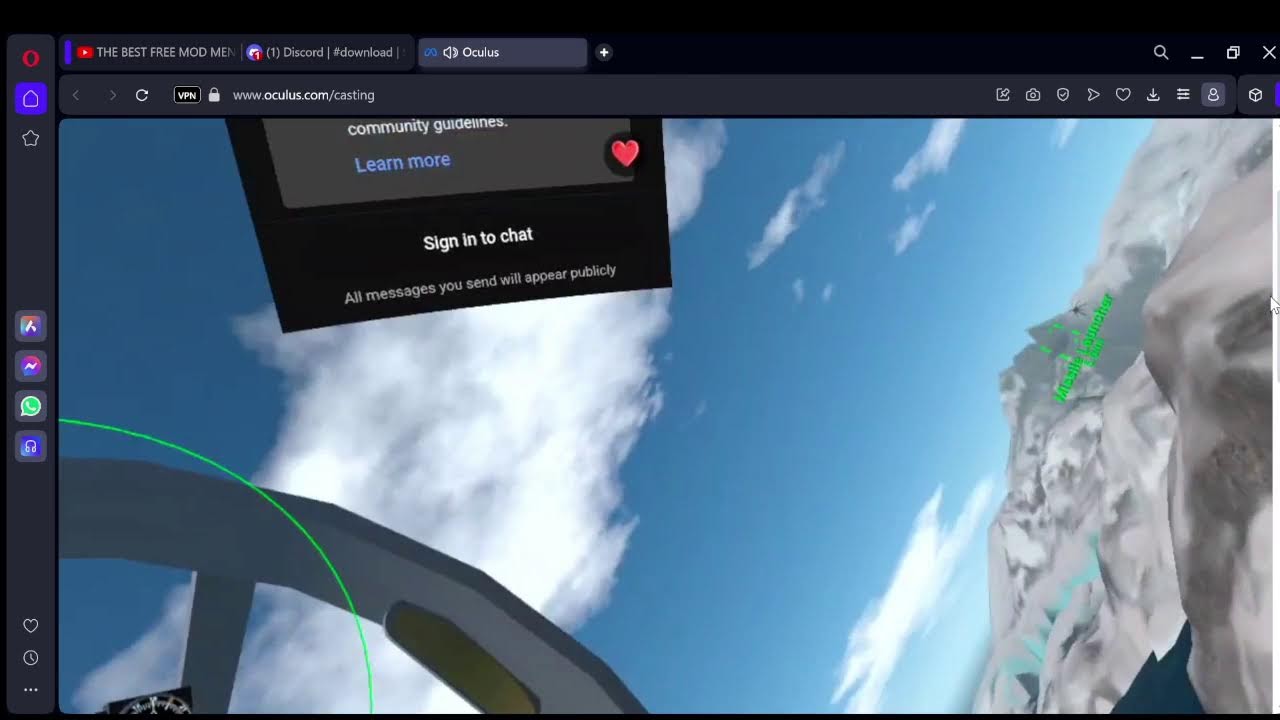
Task: Select the Oculus tab
Action: click(x=502, y=52)
